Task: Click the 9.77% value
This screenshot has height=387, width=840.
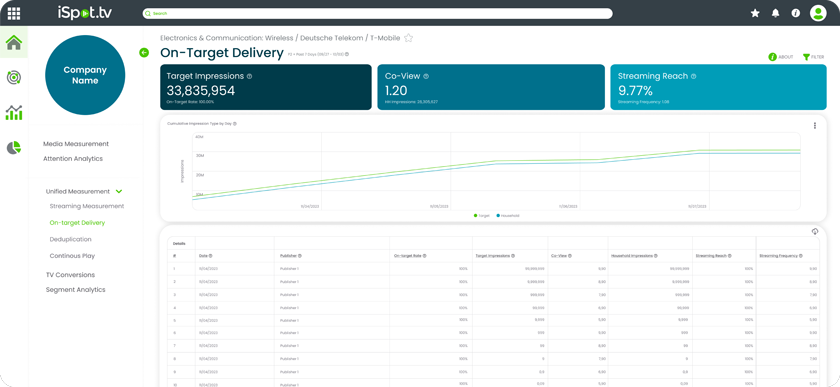Action: pyautogui.click(x=635, y=91)
